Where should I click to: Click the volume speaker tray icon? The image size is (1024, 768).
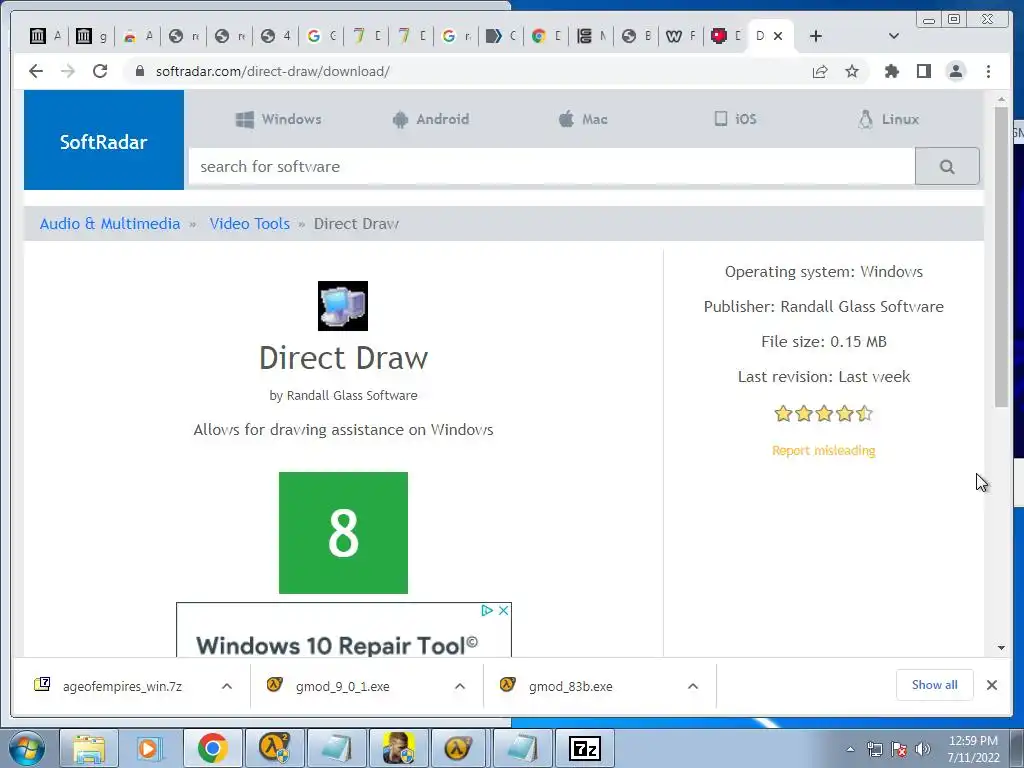coord(923,749)
